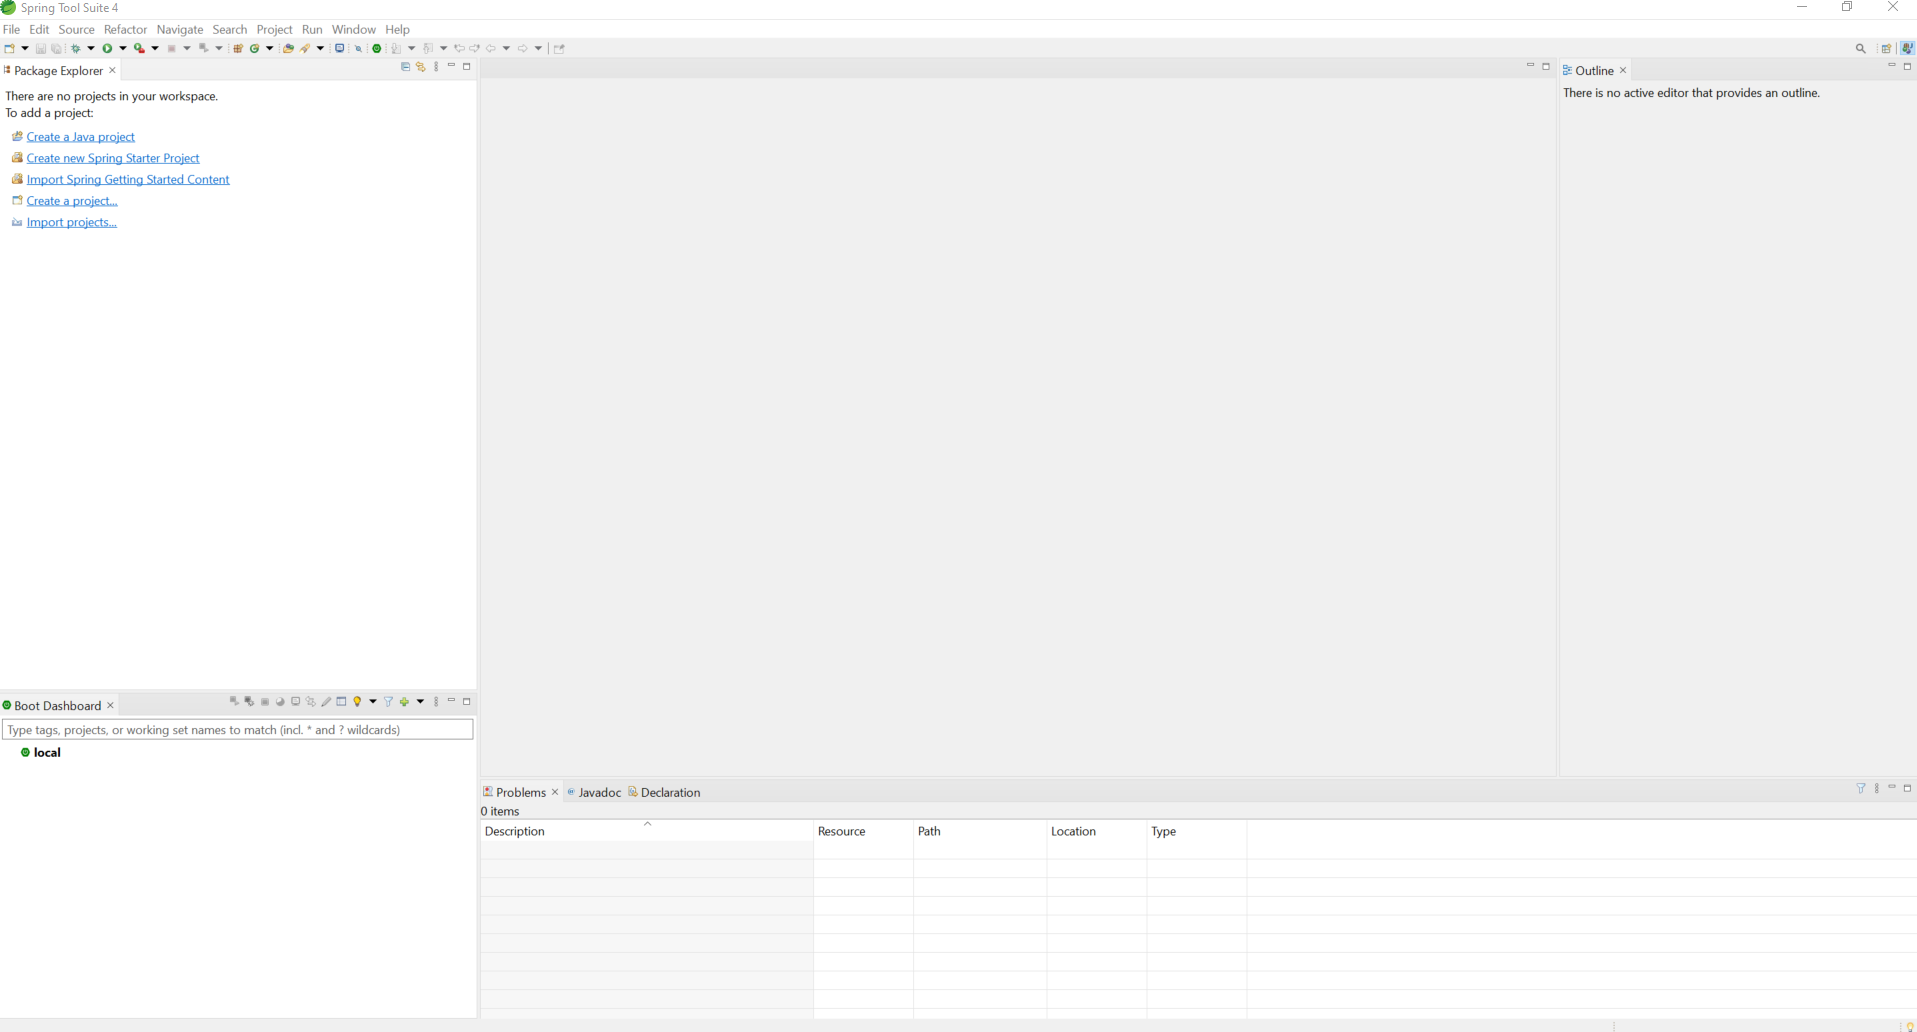Open the Refactor menu
This screenshot has width=1917, height=1032.
125,29
